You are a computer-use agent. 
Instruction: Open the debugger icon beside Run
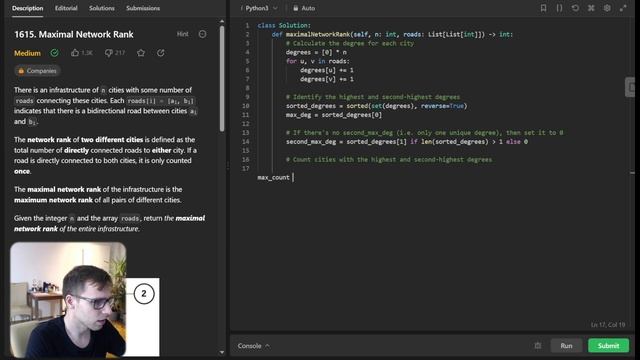(x=538, y=346)
